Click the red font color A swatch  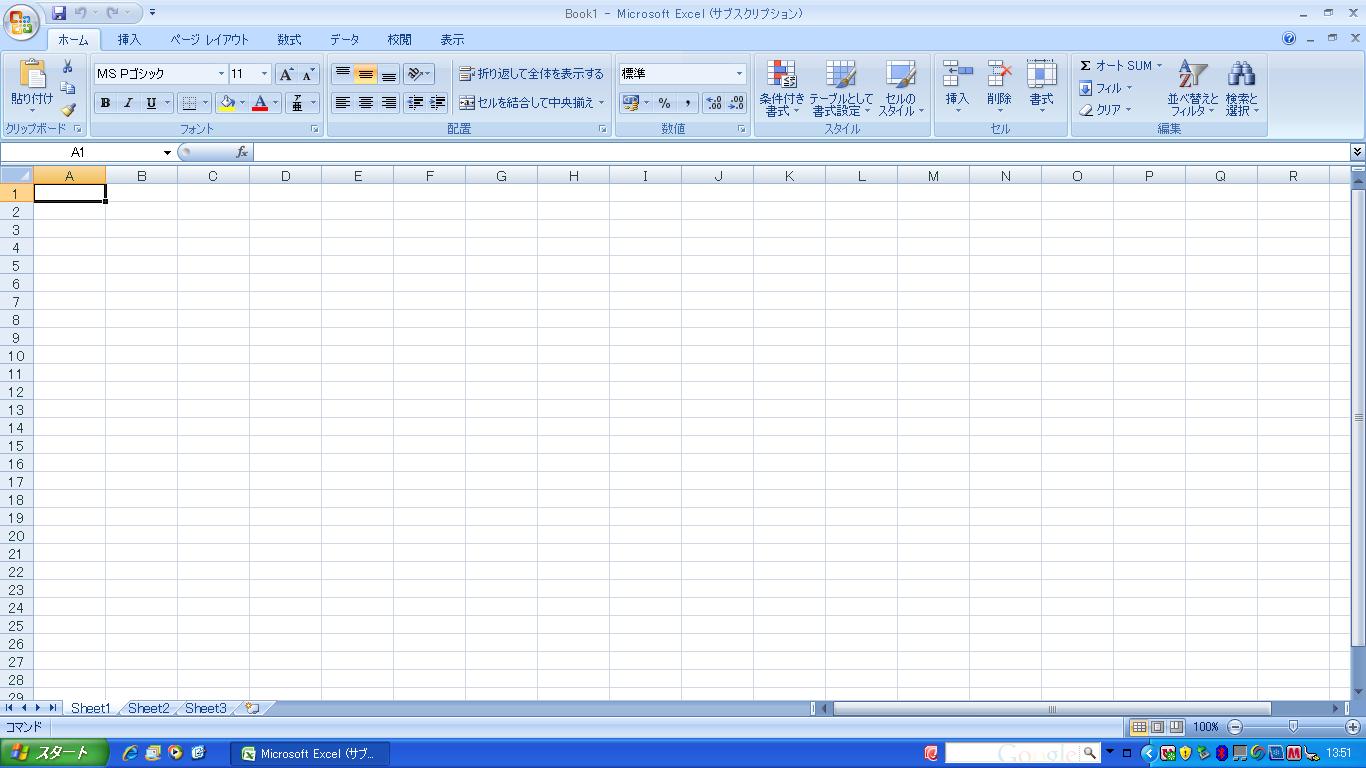point(260,103)
